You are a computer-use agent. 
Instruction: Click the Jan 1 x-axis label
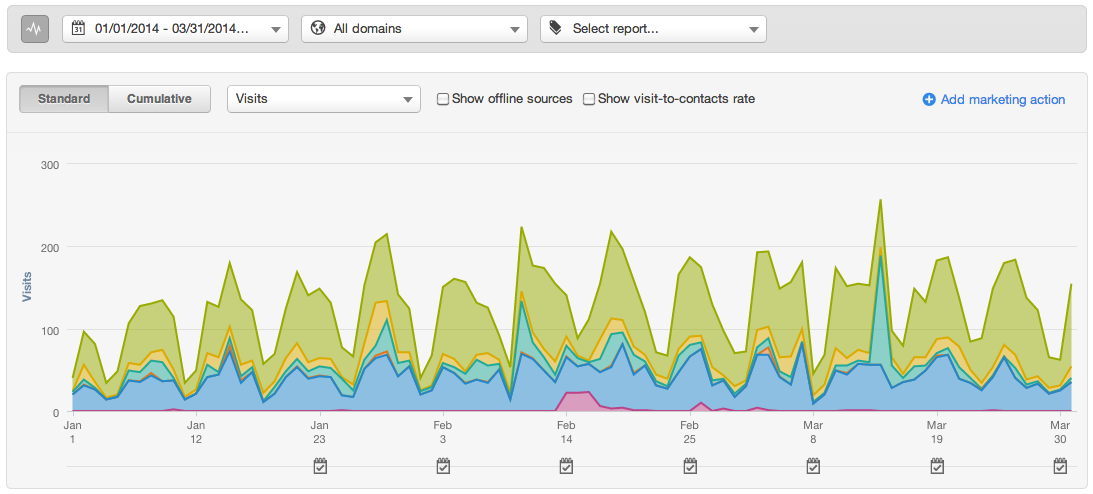pos(72,432)
